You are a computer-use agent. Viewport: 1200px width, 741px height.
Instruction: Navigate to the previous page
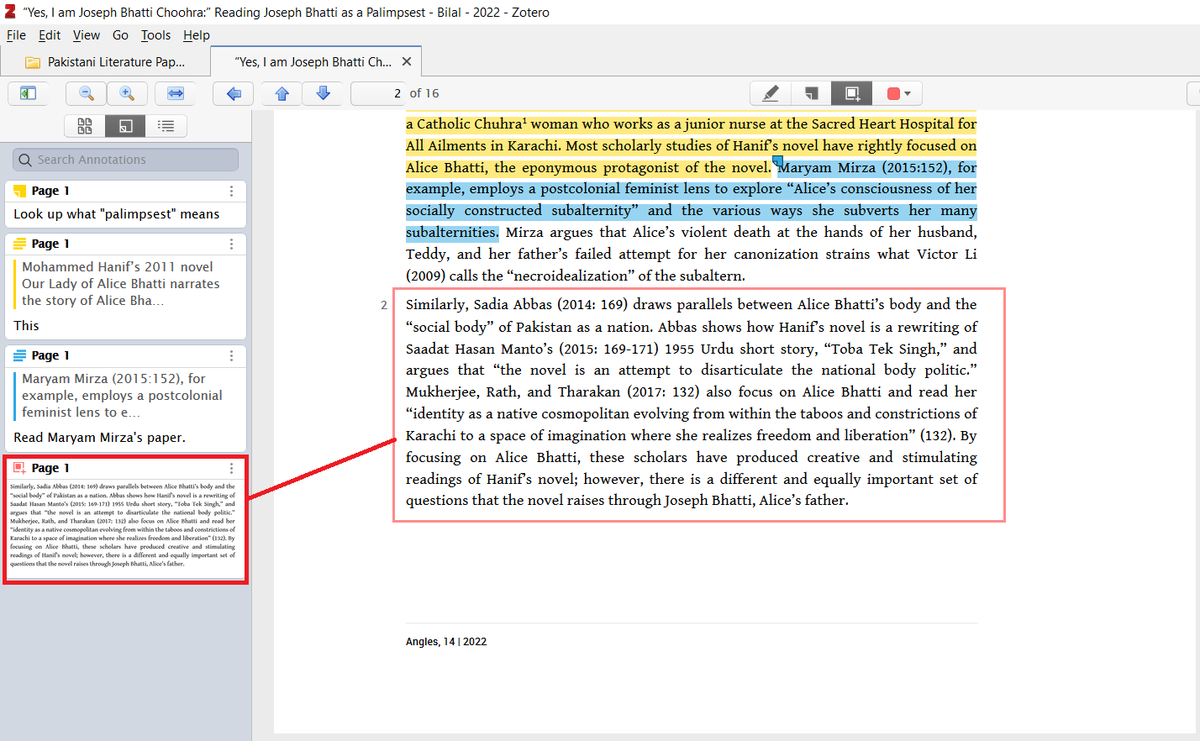click(281, 92)
